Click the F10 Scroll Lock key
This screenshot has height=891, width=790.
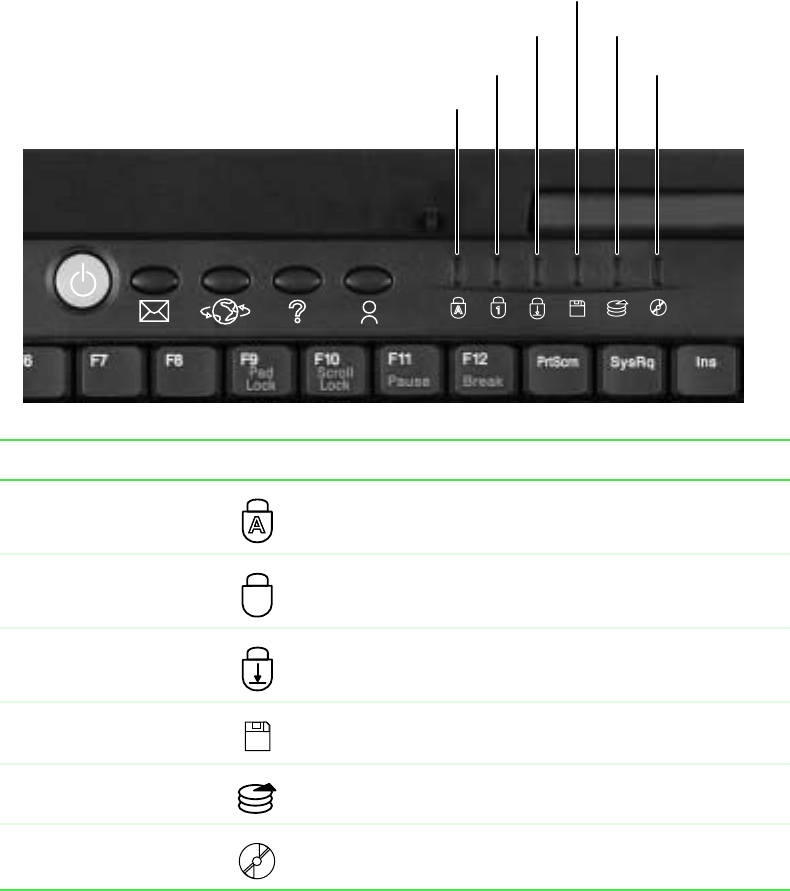(x=334, y=370)
